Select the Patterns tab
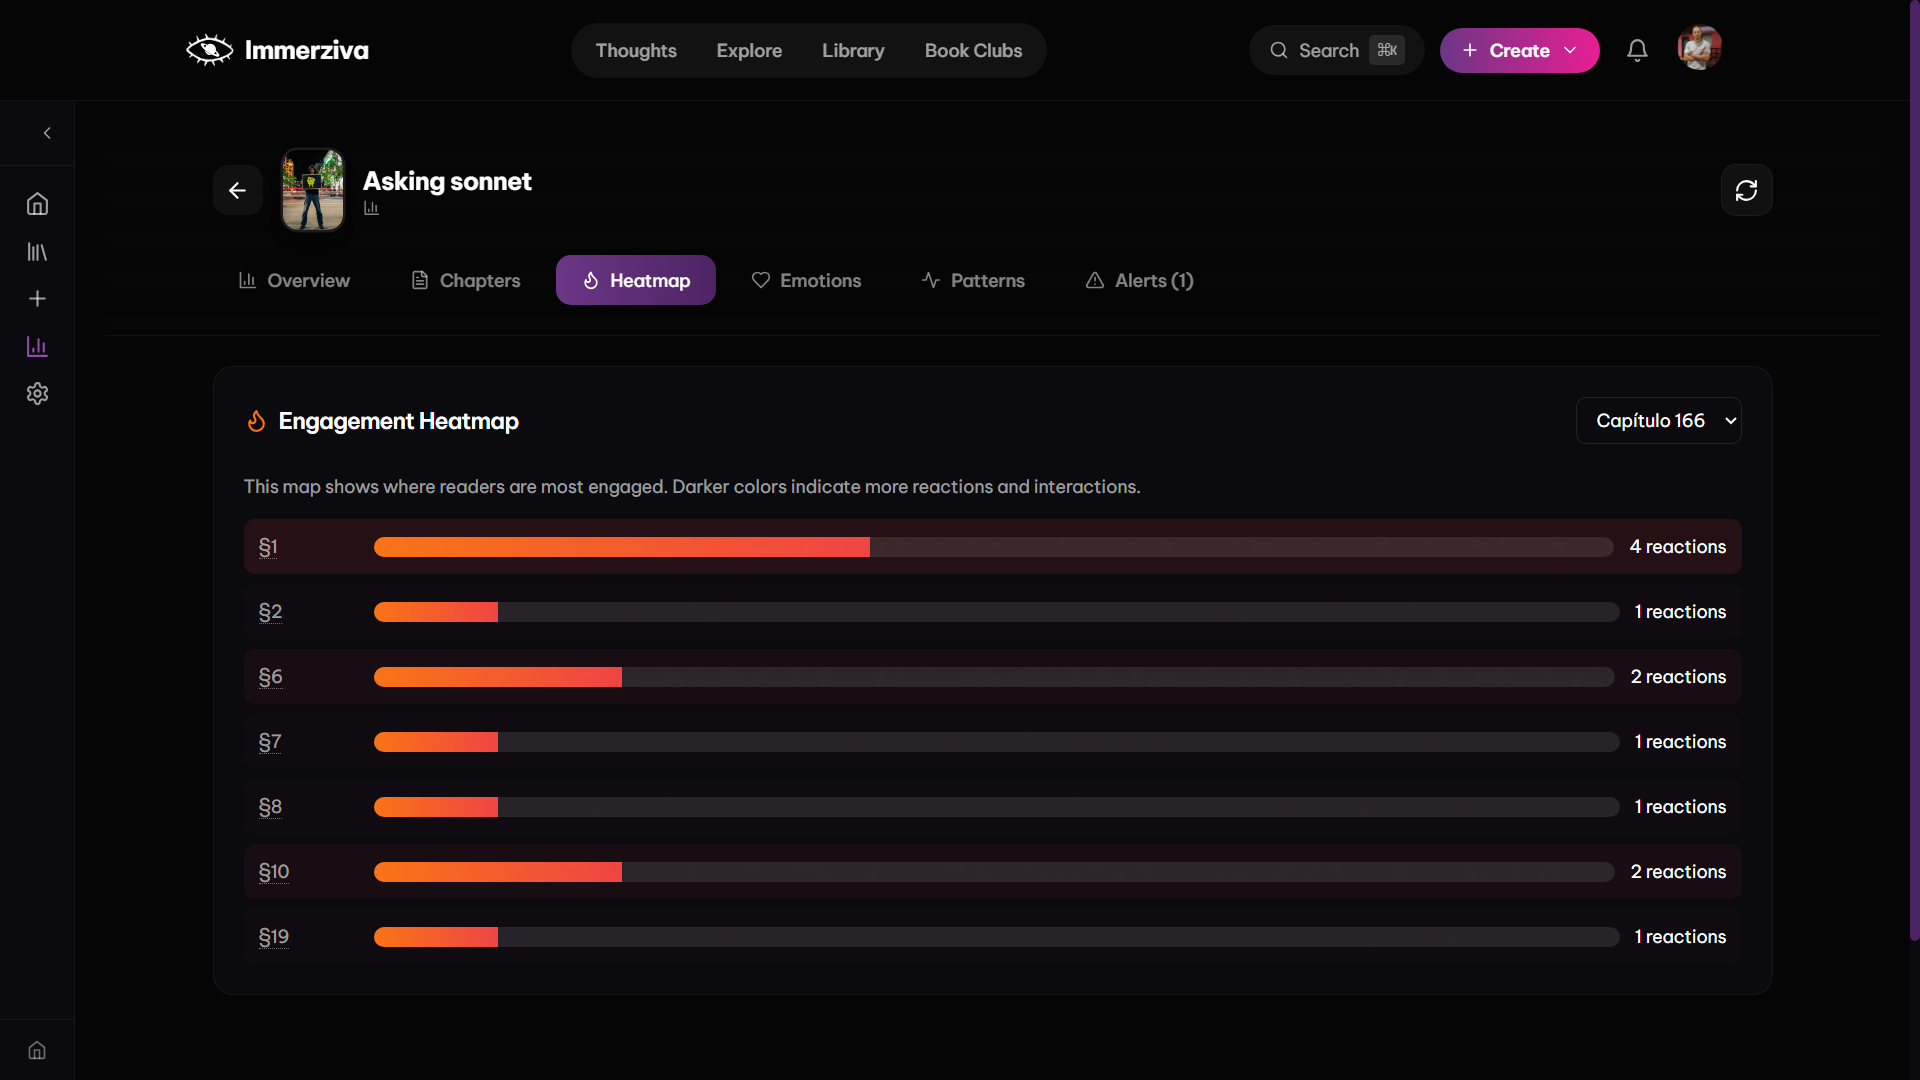The width and height of the screenshot is (1920, 1080). click(x=973, y=281)
